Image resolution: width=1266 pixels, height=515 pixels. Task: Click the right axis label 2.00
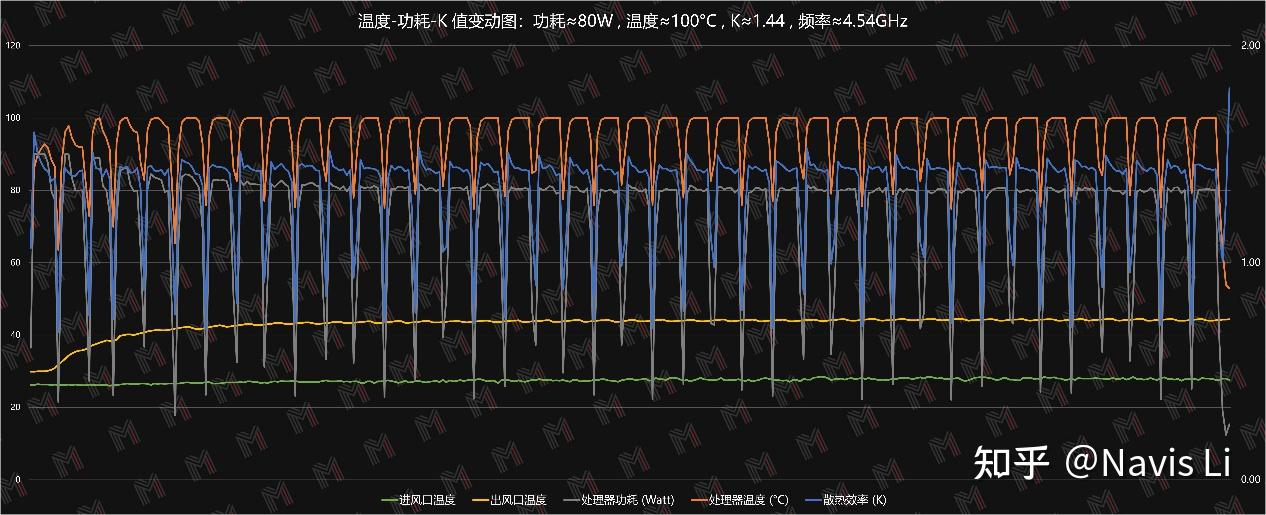[x=1249, y=46]
